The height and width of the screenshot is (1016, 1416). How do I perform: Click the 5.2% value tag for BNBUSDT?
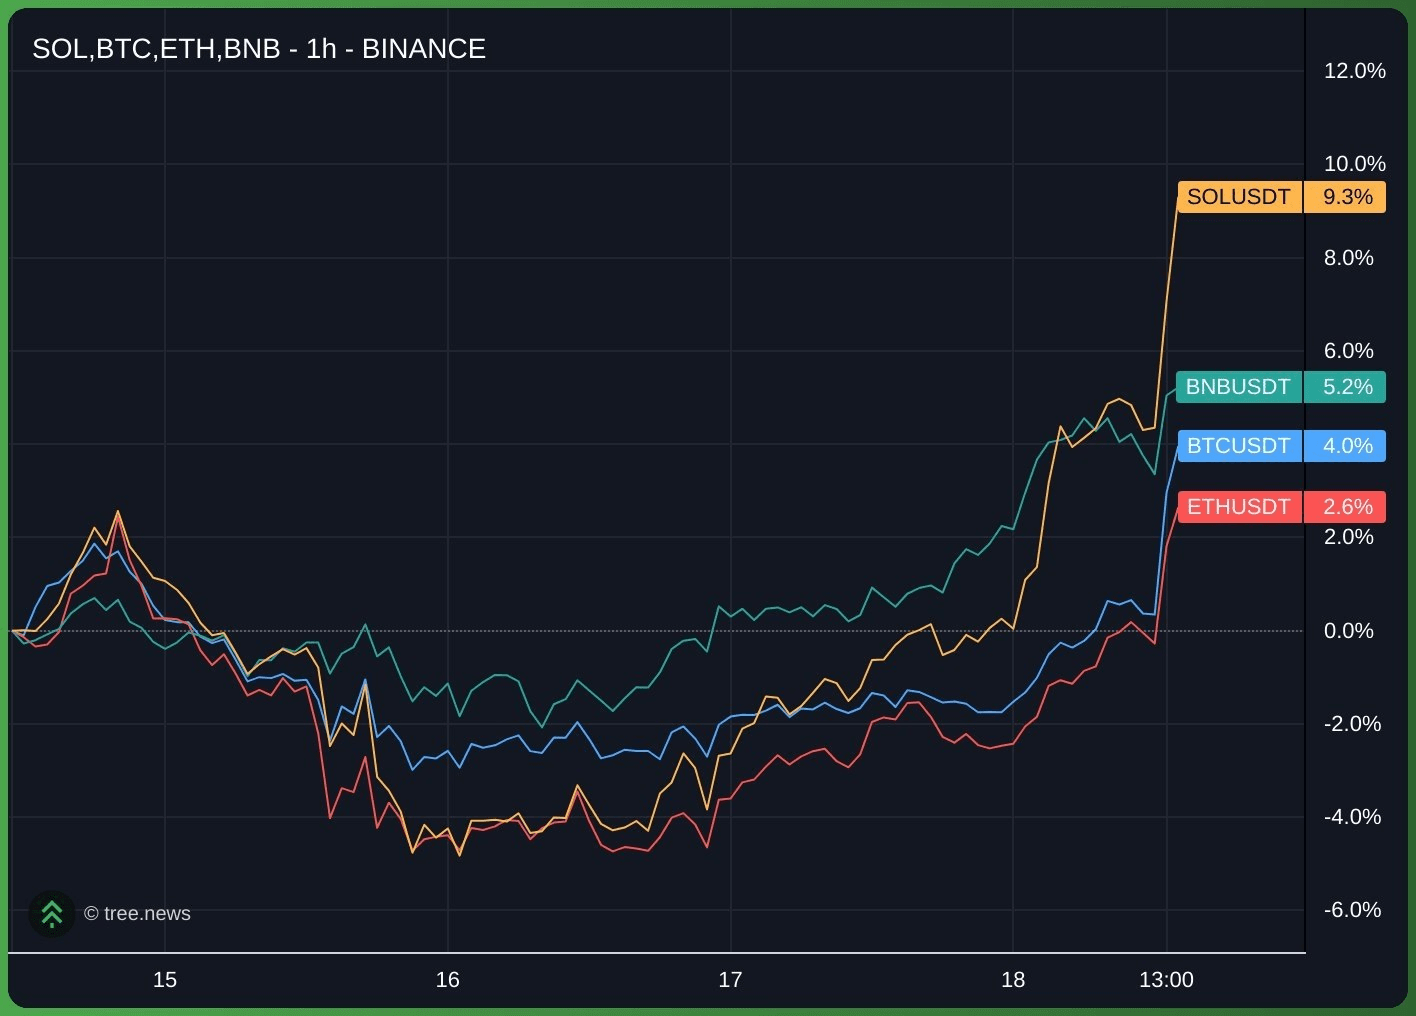(1346, 387)
